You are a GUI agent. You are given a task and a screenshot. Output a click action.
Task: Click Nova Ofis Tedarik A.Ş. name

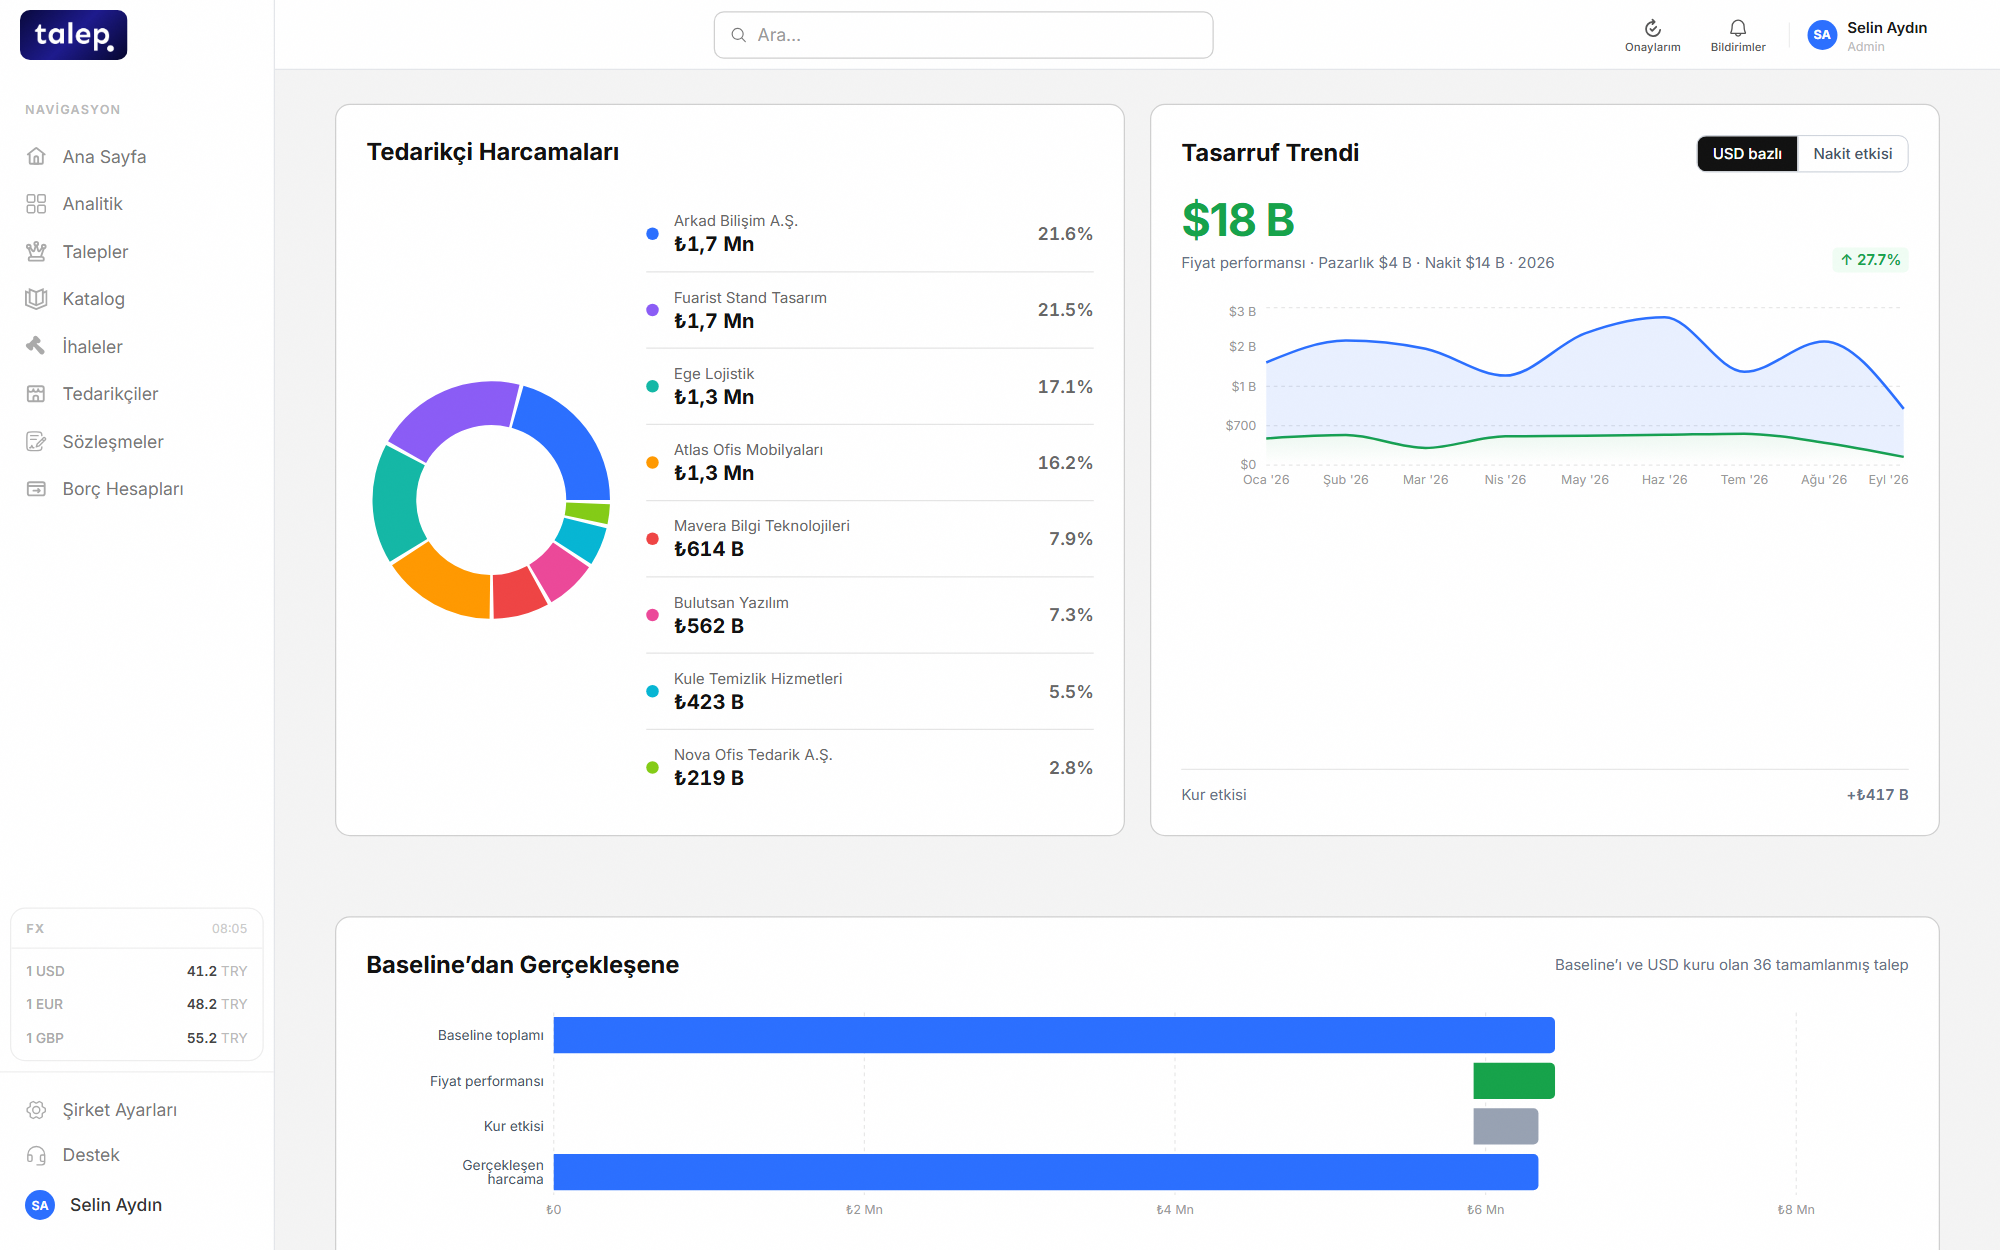tap(753, 755)
